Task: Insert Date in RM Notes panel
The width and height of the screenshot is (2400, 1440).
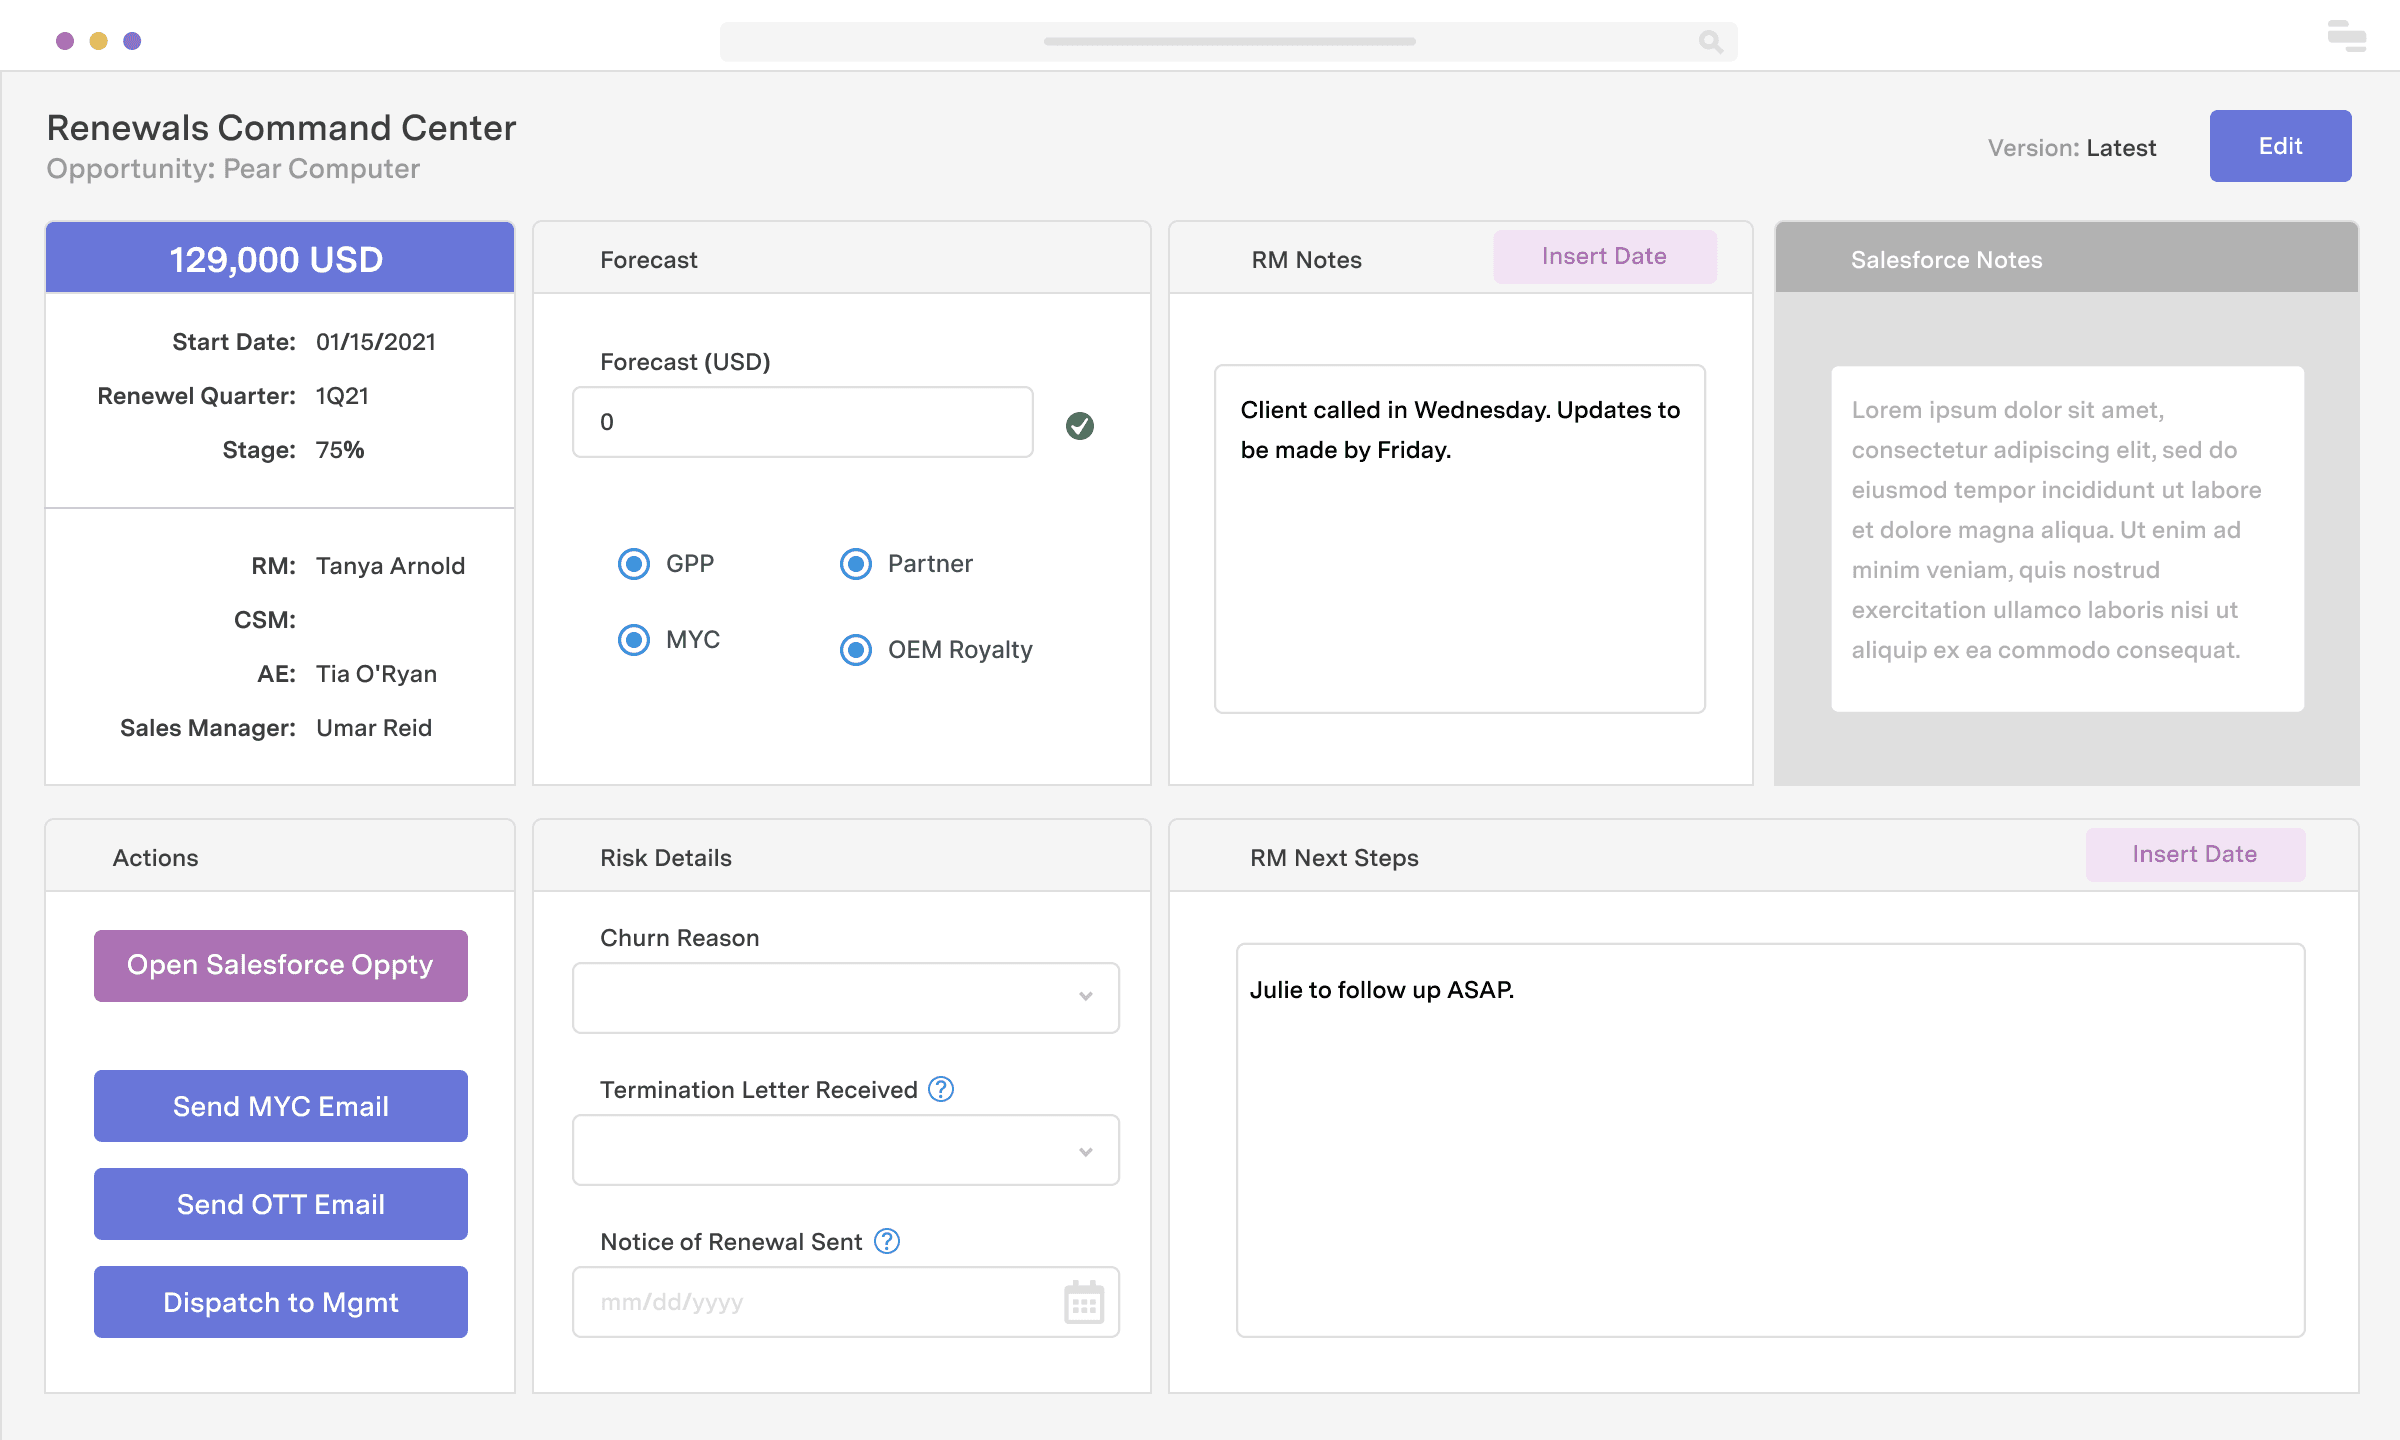Action: [1604, 256]
